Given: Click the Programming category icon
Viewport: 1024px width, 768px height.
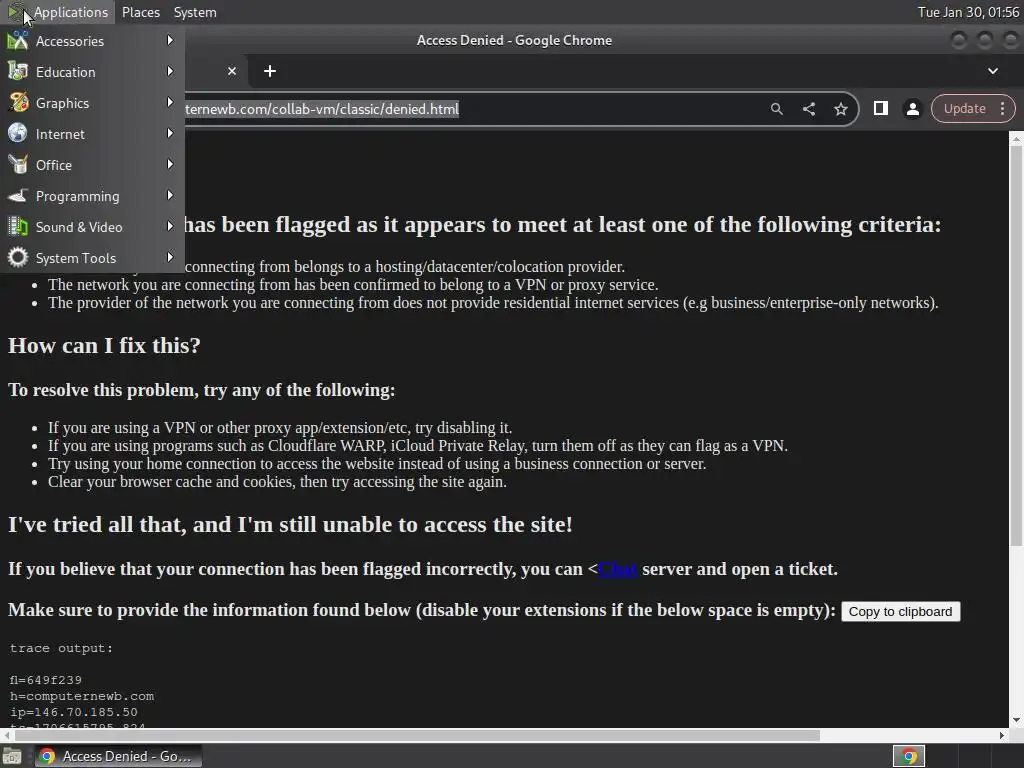Looking at the screenshot, I should pyautogui.click(x=18, y=195).
